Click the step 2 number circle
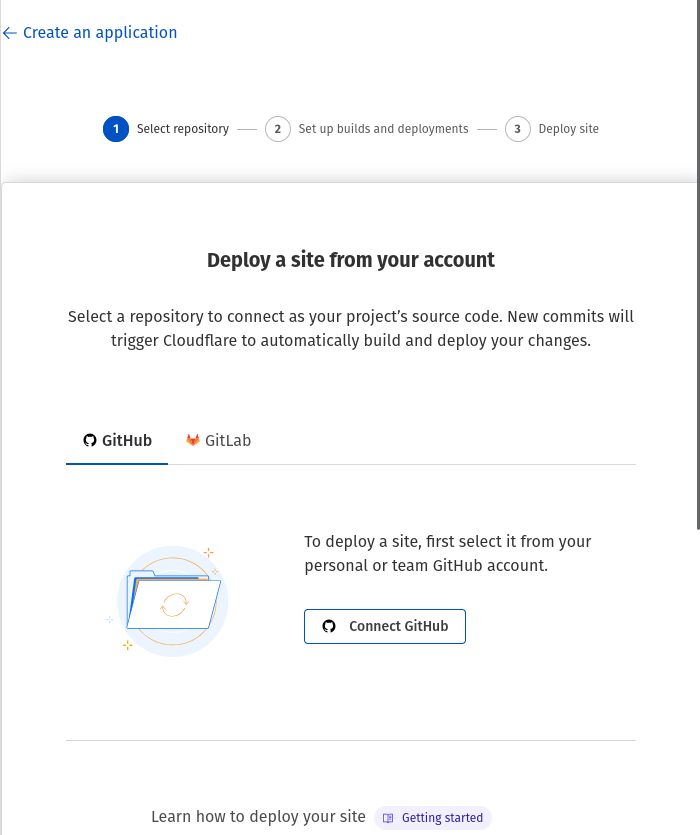Viewport: 700px width, 835px height. (278, 129)
